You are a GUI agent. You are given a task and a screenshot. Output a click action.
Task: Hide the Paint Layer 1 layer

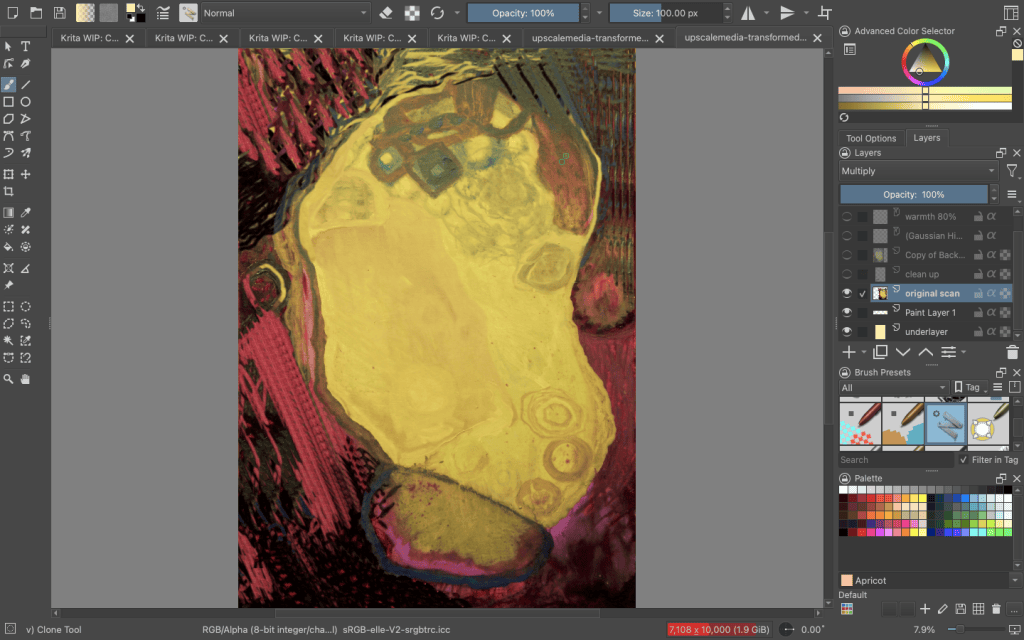pos(847,312)
